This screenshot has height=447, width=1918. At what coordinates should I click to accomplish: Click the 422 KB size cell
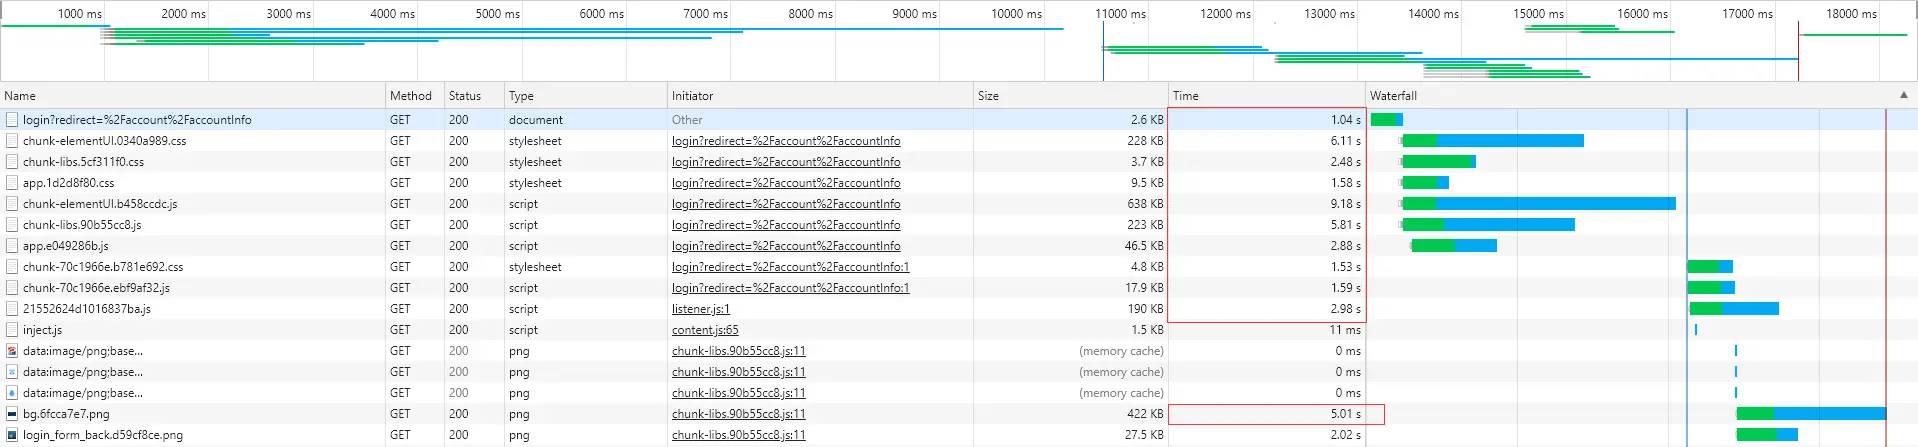1071,414
